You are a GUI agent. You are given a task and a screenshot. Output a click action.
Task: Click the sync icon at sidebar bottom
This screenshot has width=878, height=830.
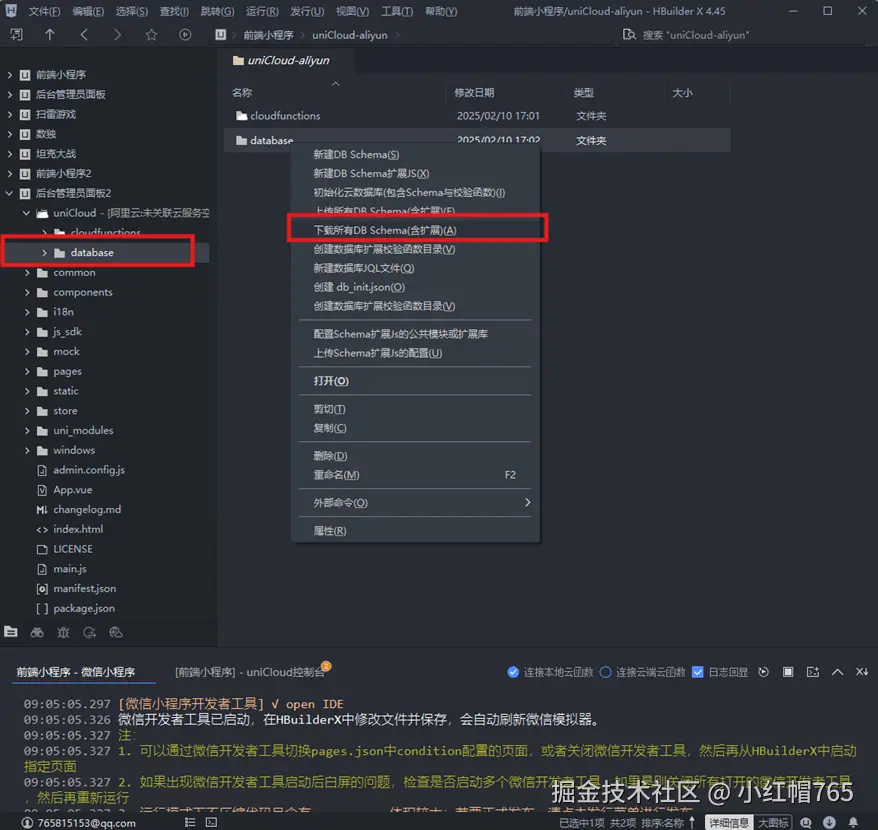[x=90, y=632]
